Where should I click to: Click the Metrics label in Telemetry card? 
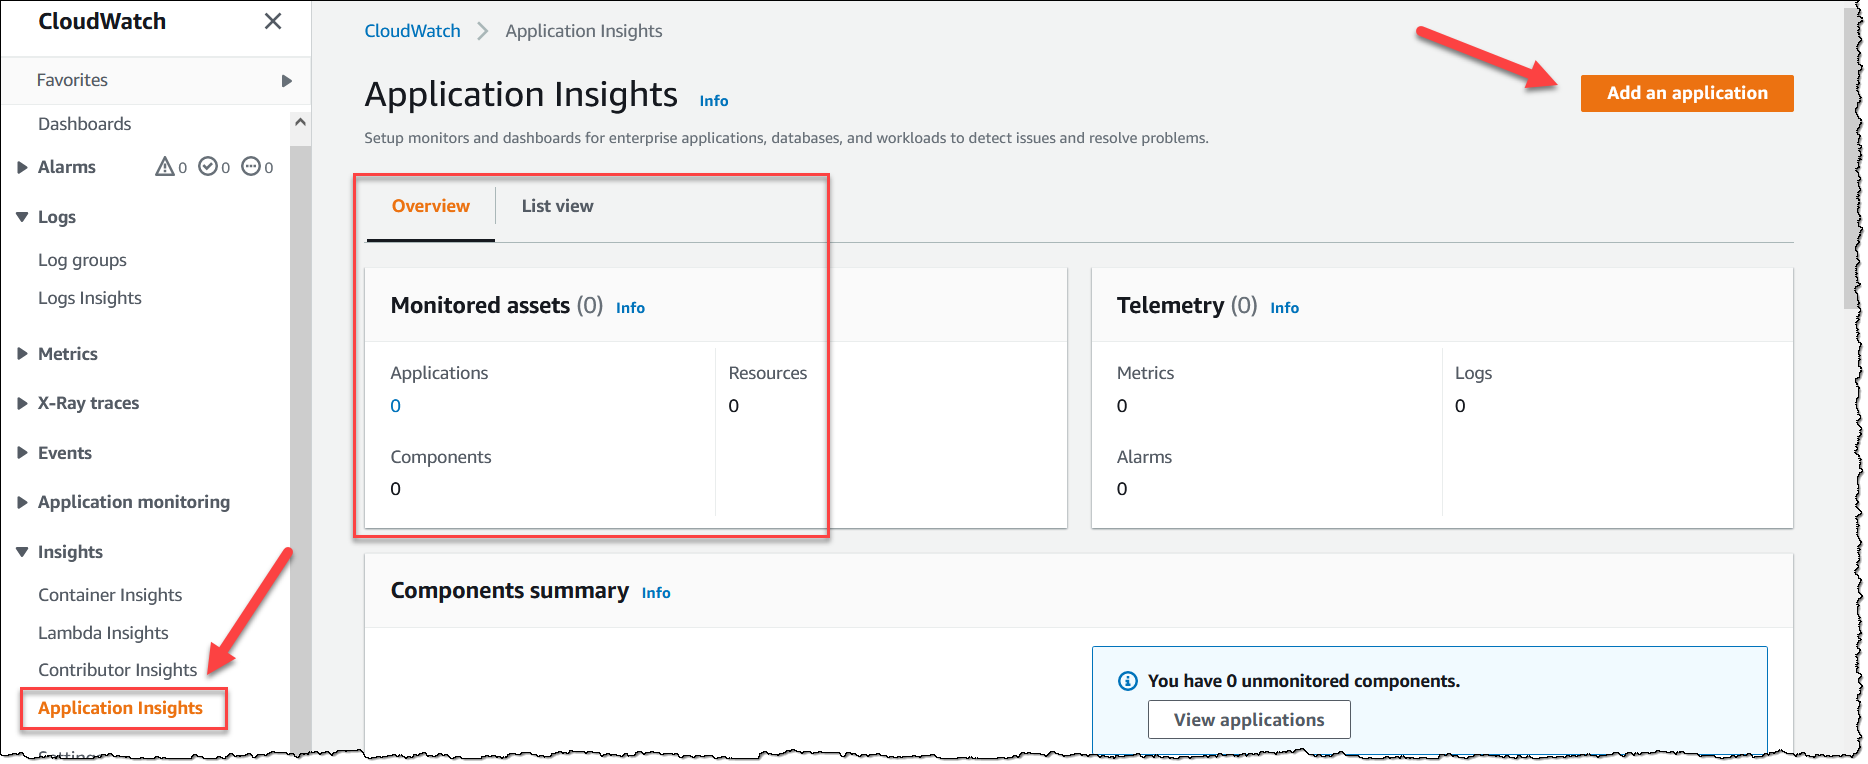click(1145, 373)
